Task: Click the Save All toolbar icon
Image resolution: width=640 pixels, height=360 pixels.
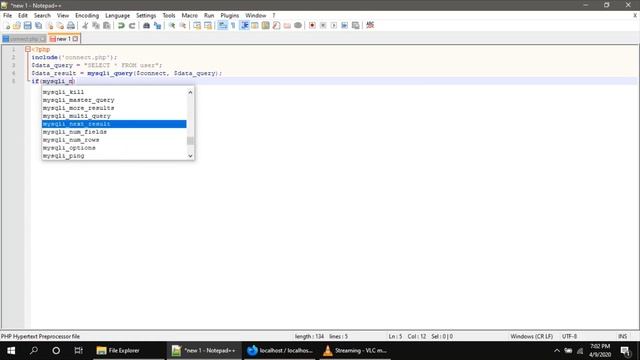Action: tap(38, 26)
